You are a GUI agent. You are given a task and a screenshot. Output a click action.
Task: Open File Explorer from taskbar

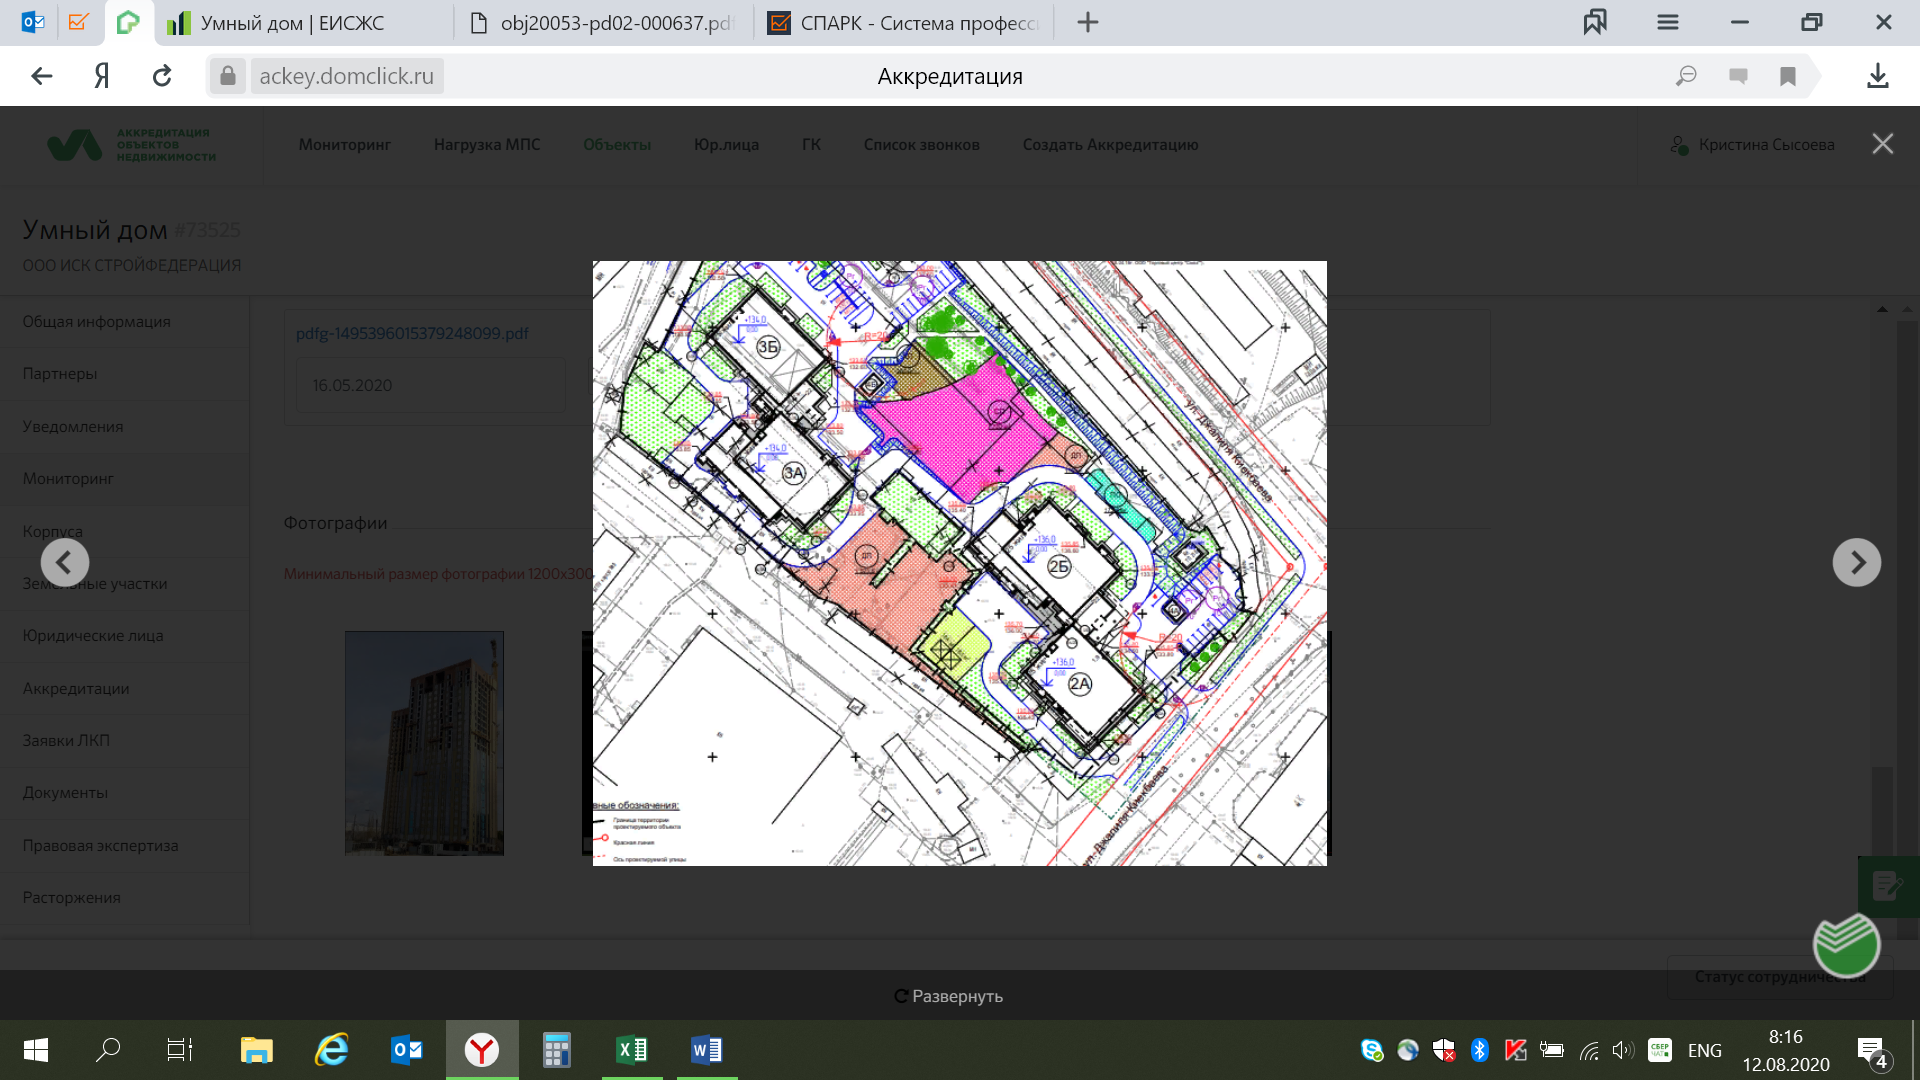pyautogui.click(x=256, y=1050)
